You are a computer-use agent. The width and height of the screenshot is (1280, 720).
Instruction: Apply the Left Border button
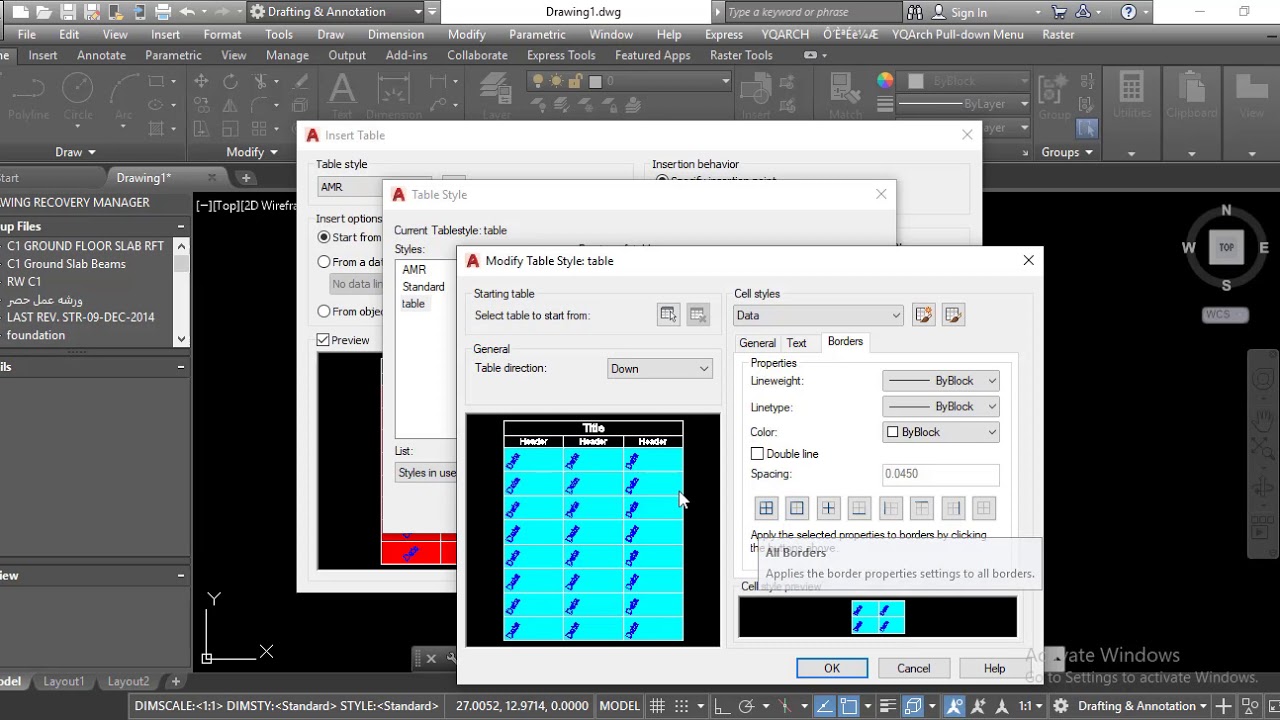890,508
